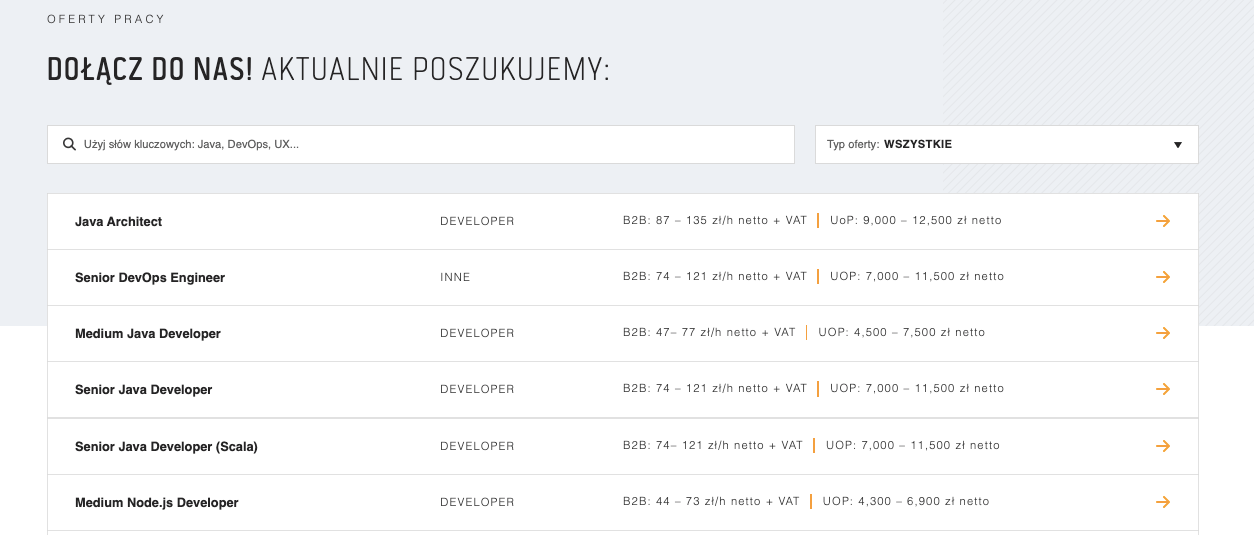Open the Medium Java Developer offer arrow

tap(1163, 333)
